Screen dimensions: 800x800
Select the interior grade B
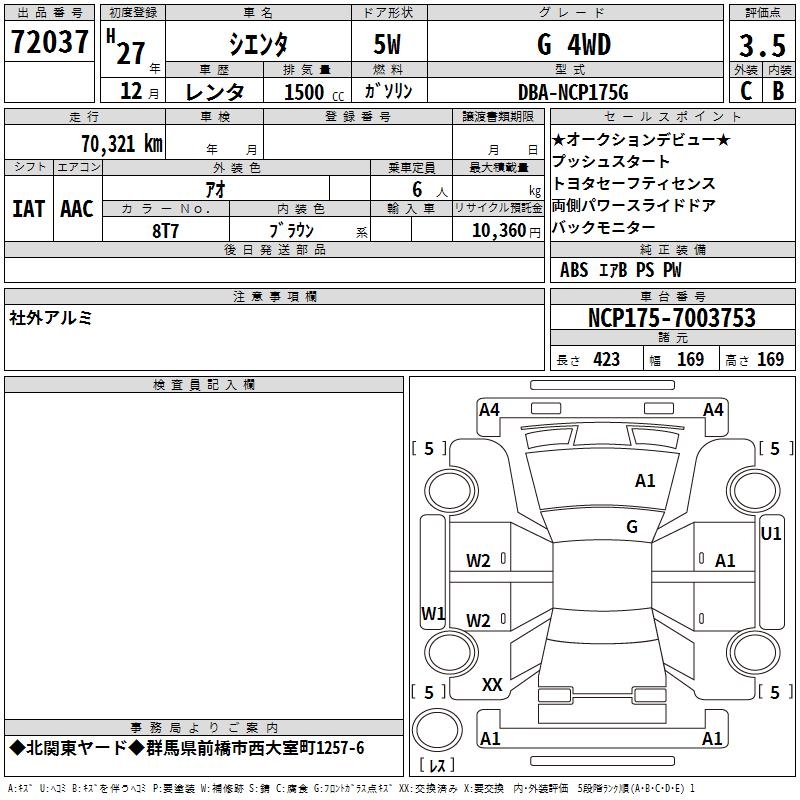tap(778, 91)
